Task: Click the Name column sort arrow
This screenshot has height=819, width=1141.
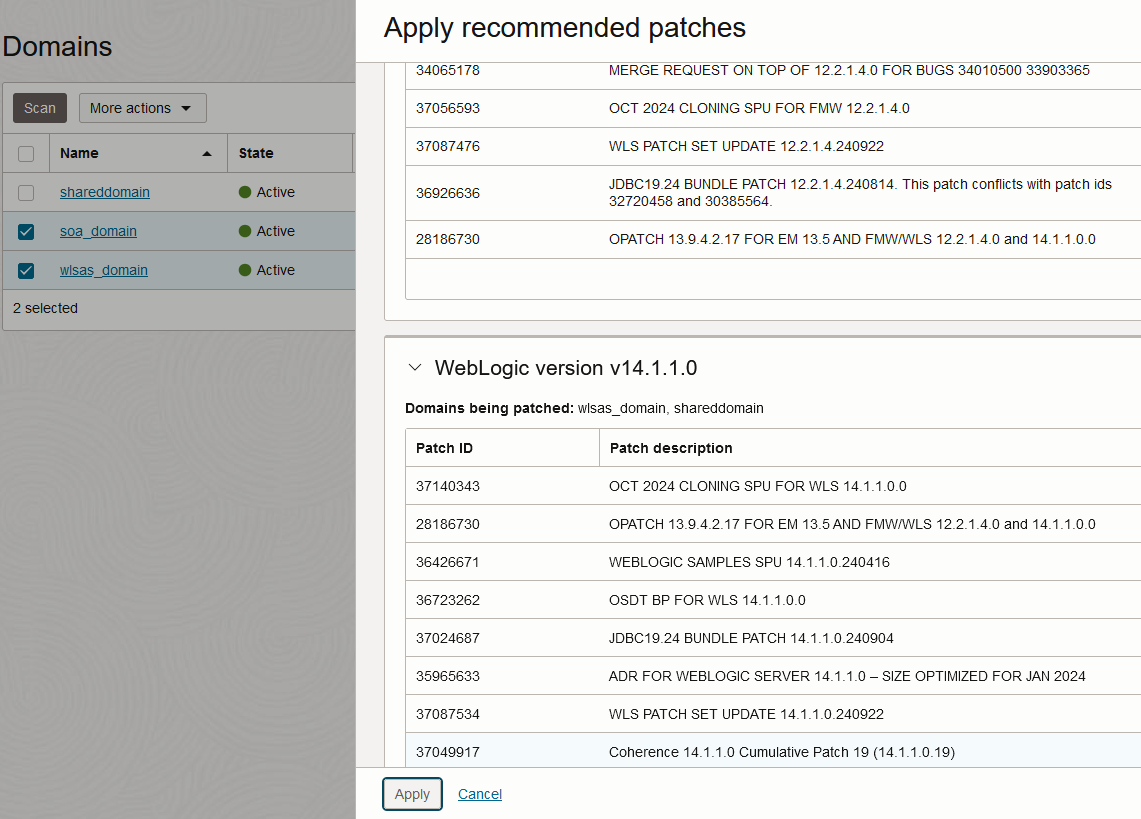Action: [x=207, y=154]
